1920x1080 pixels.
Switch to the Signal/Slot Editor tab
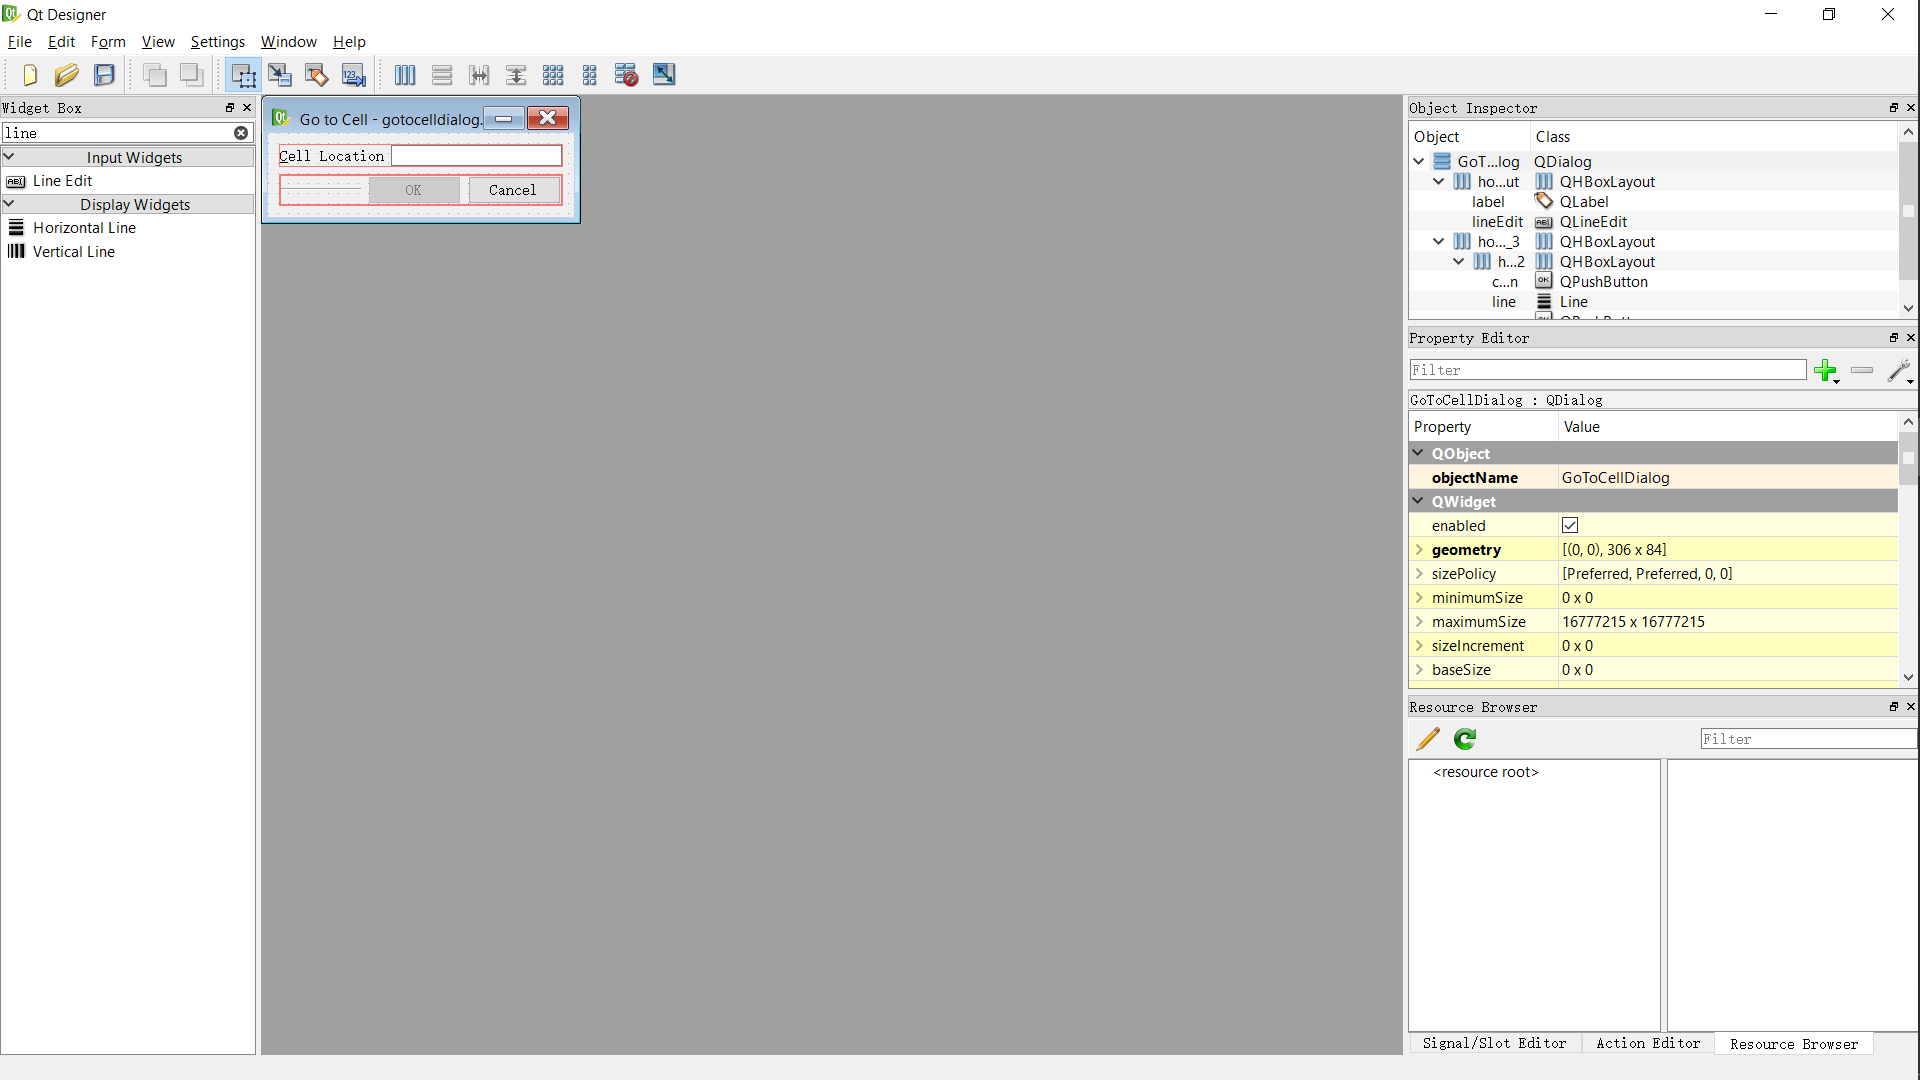[x=1494, y=1043]
